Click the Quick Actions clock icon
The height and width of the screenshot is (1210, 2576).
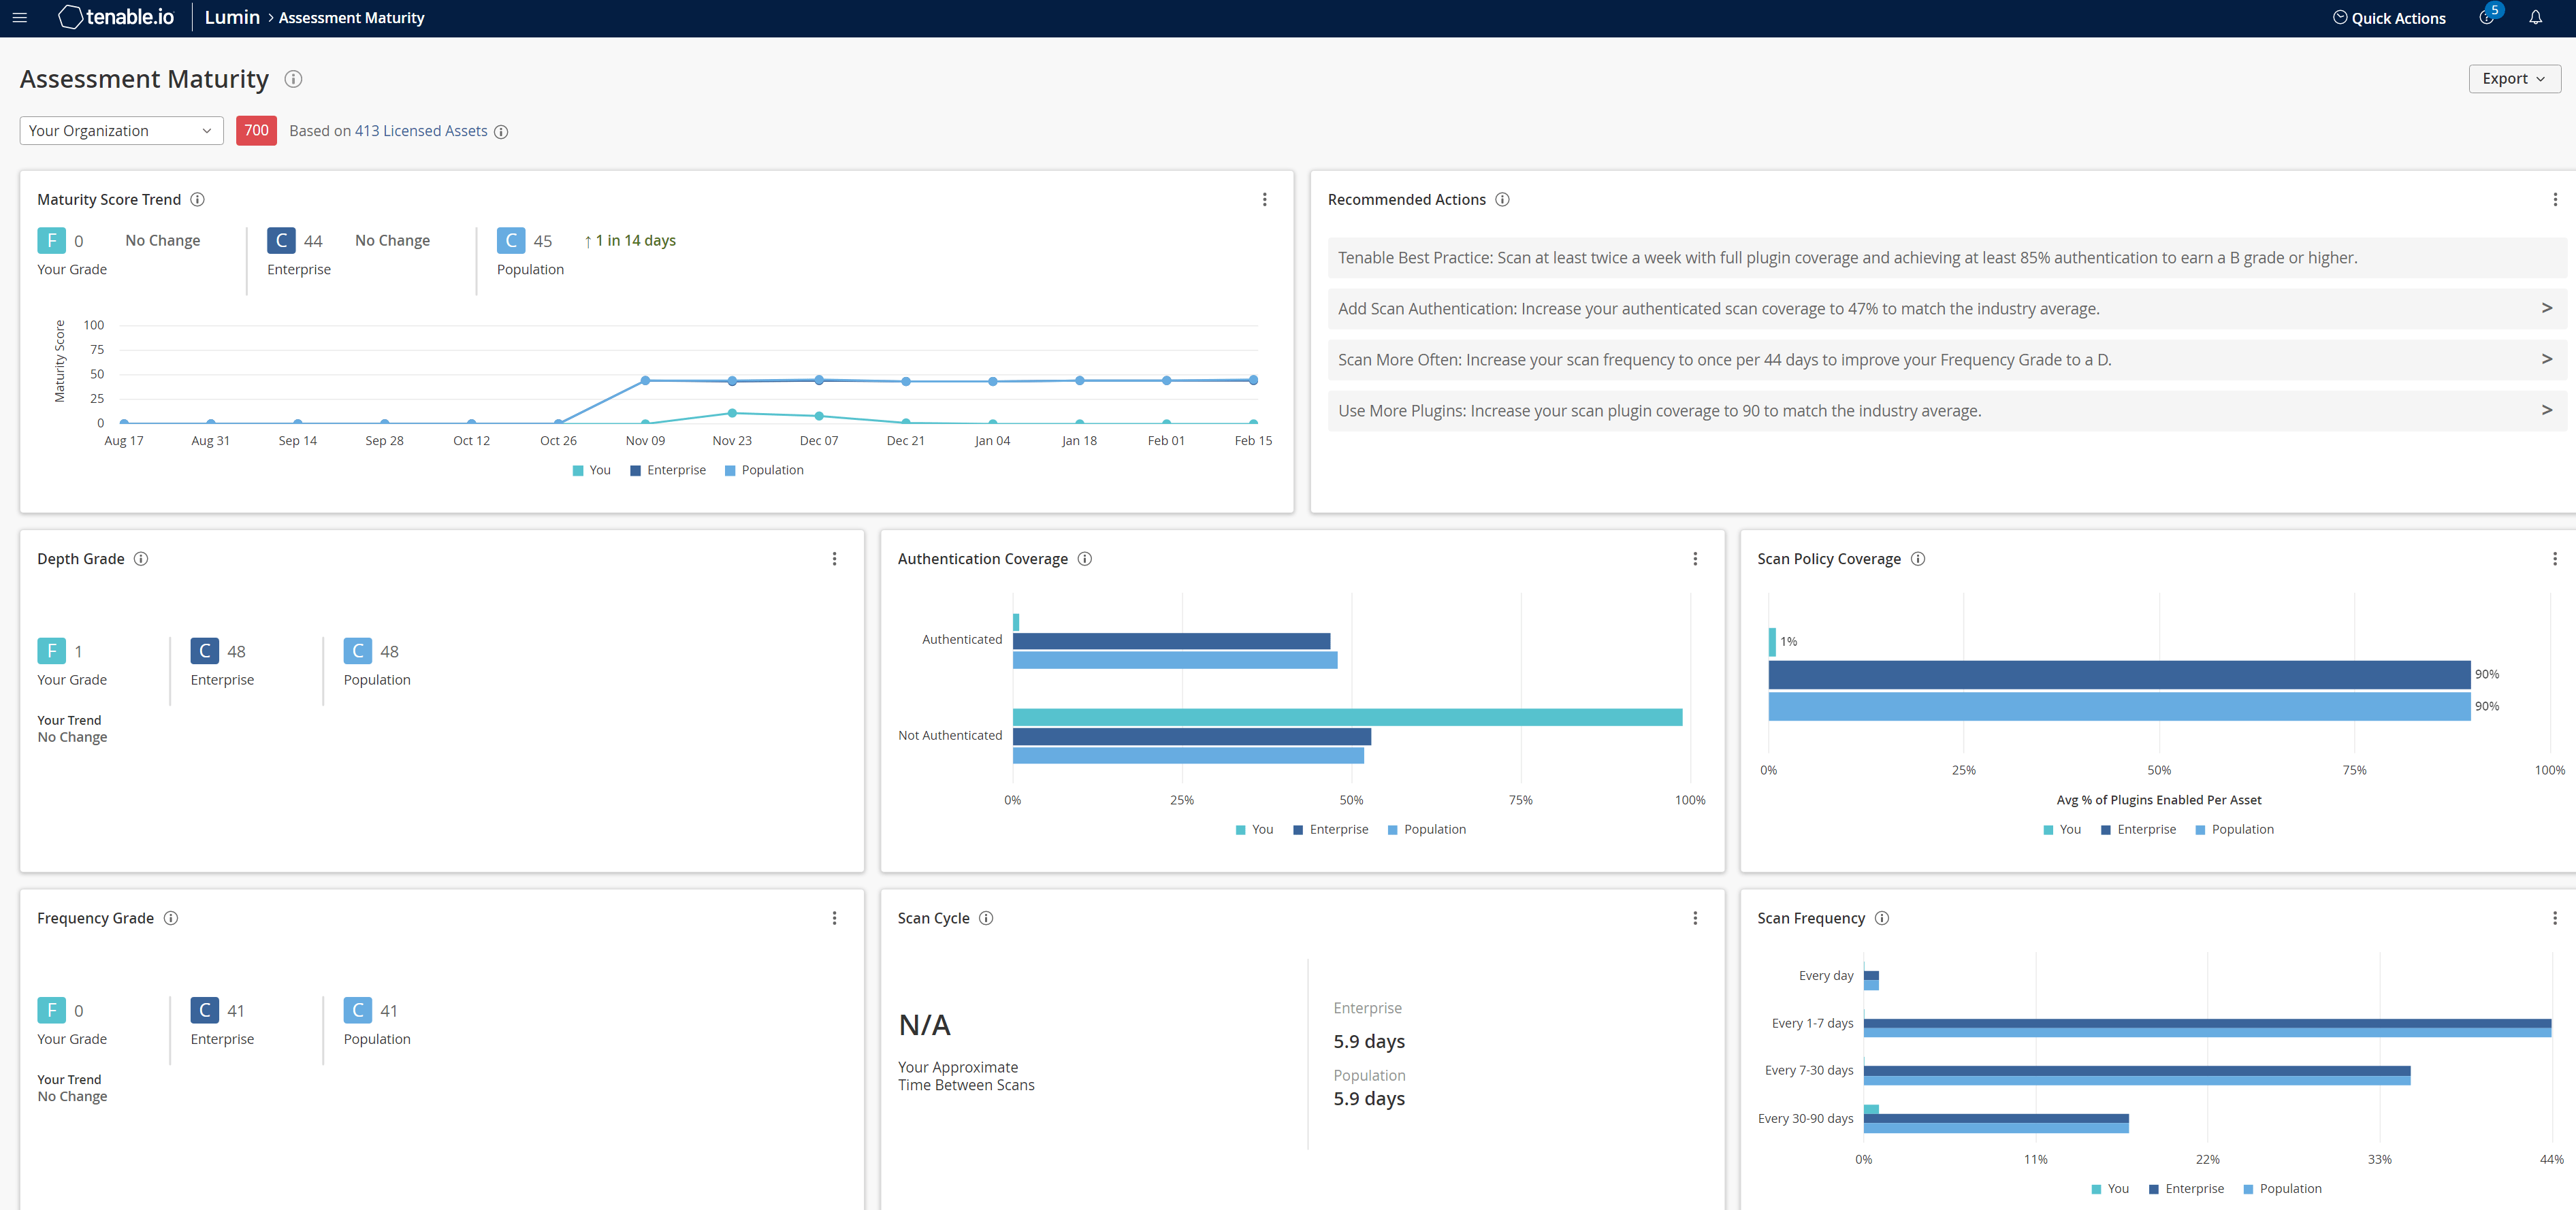pos(2340,17)
